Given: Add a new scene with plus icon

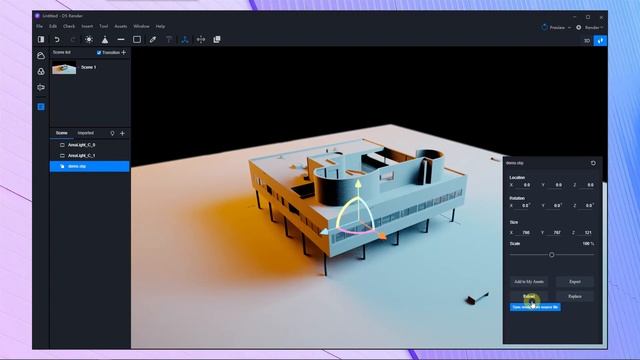Looking at the screenshot, I should (124, 52).
